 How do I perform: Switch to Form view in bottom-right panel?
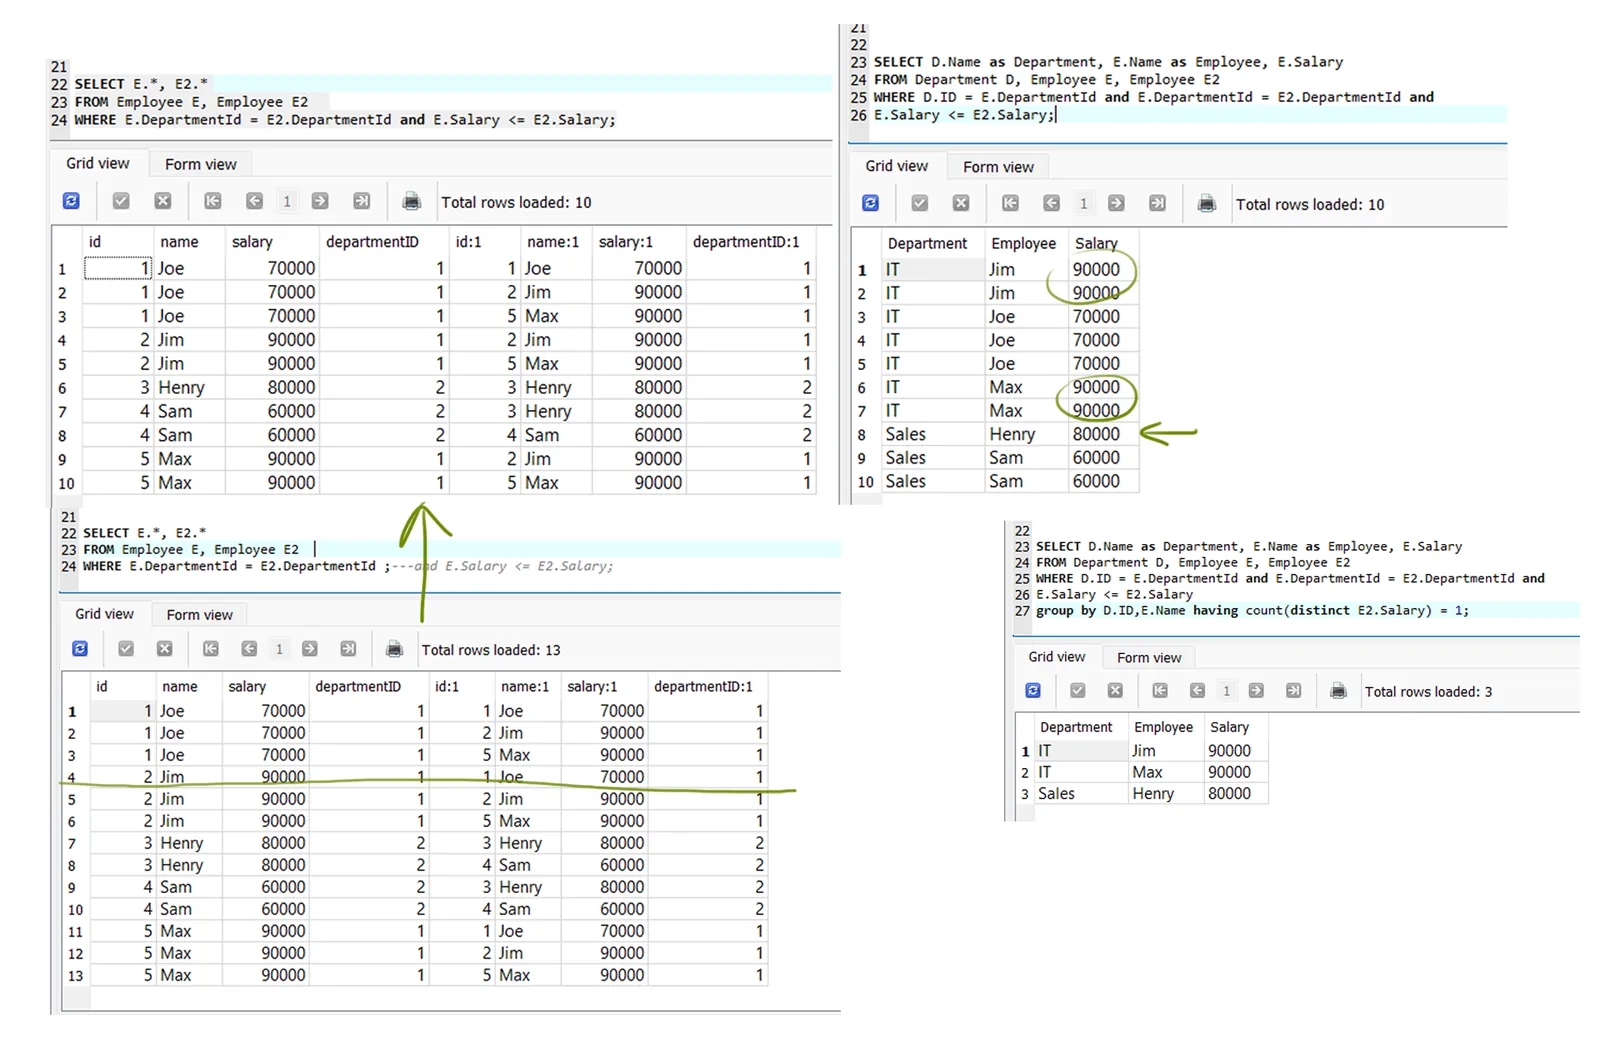pyautogui.click(x=1149, y=657)
